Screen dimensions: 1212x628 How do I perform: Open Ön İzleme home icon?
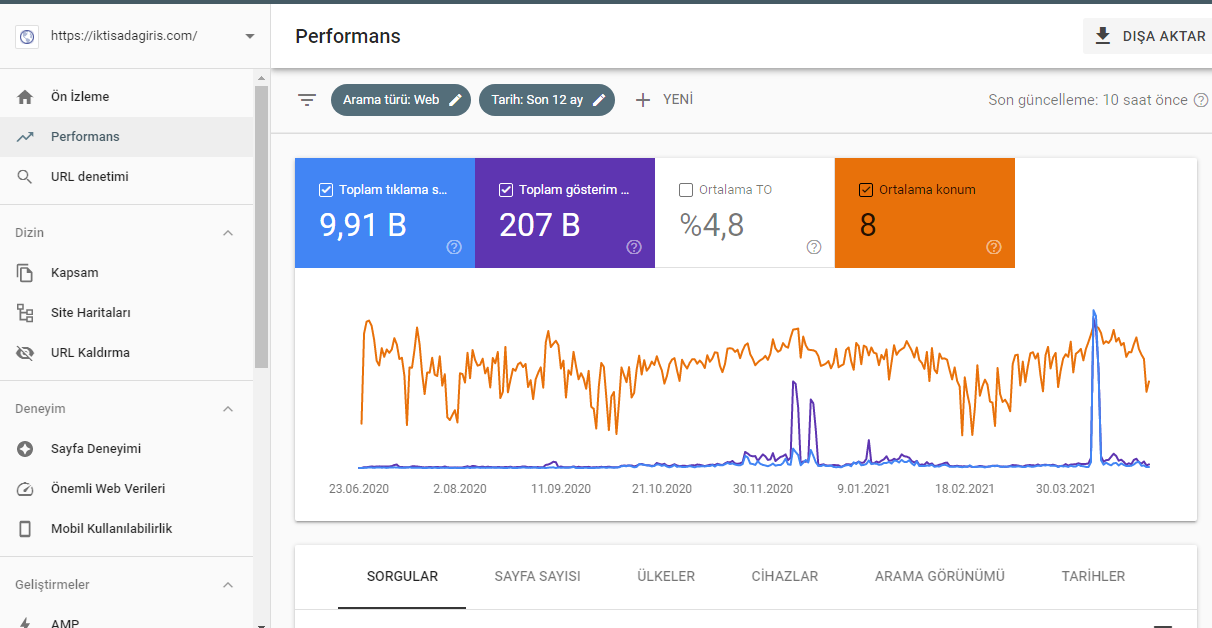[x=26, y=97]
